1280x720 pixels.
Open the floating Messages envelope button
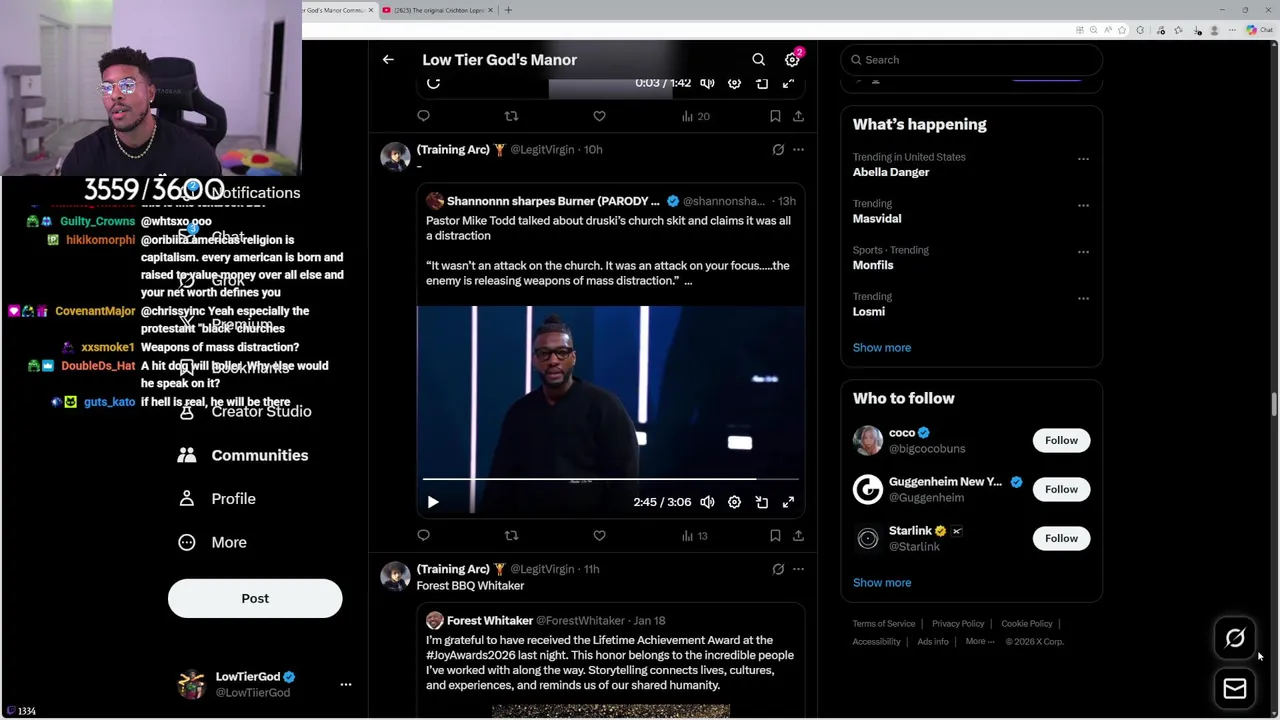pos(1235,689)
